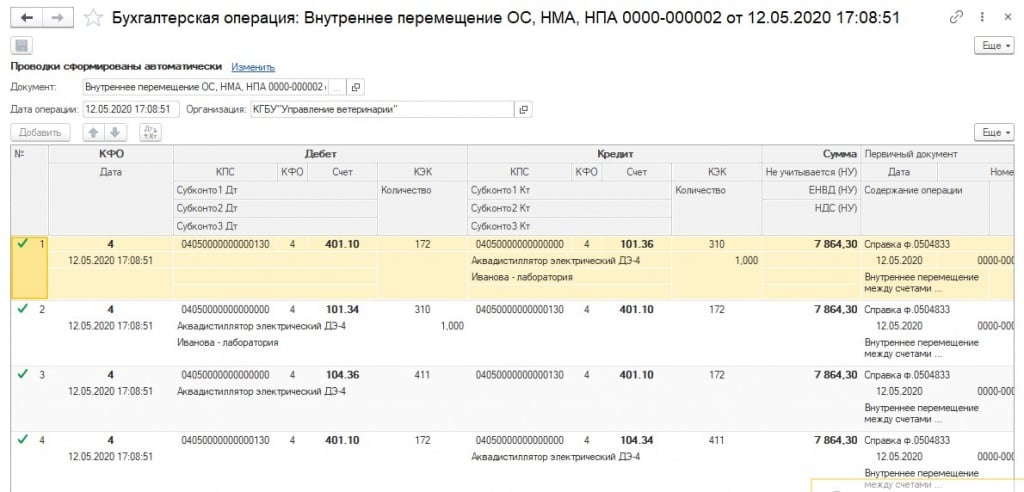
Task: Click the Кредит column header
Action: (615, 154)
